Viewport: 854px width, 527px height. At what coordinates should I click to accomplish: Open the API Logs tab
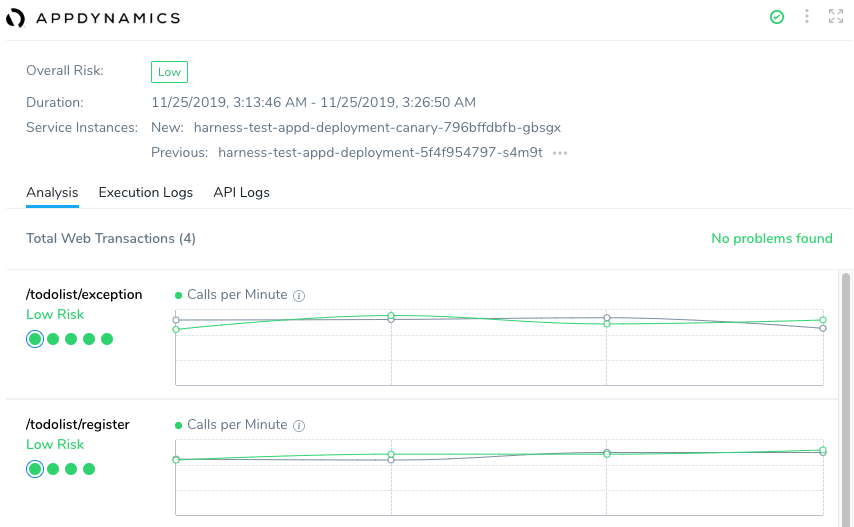(x=241, y=192)
